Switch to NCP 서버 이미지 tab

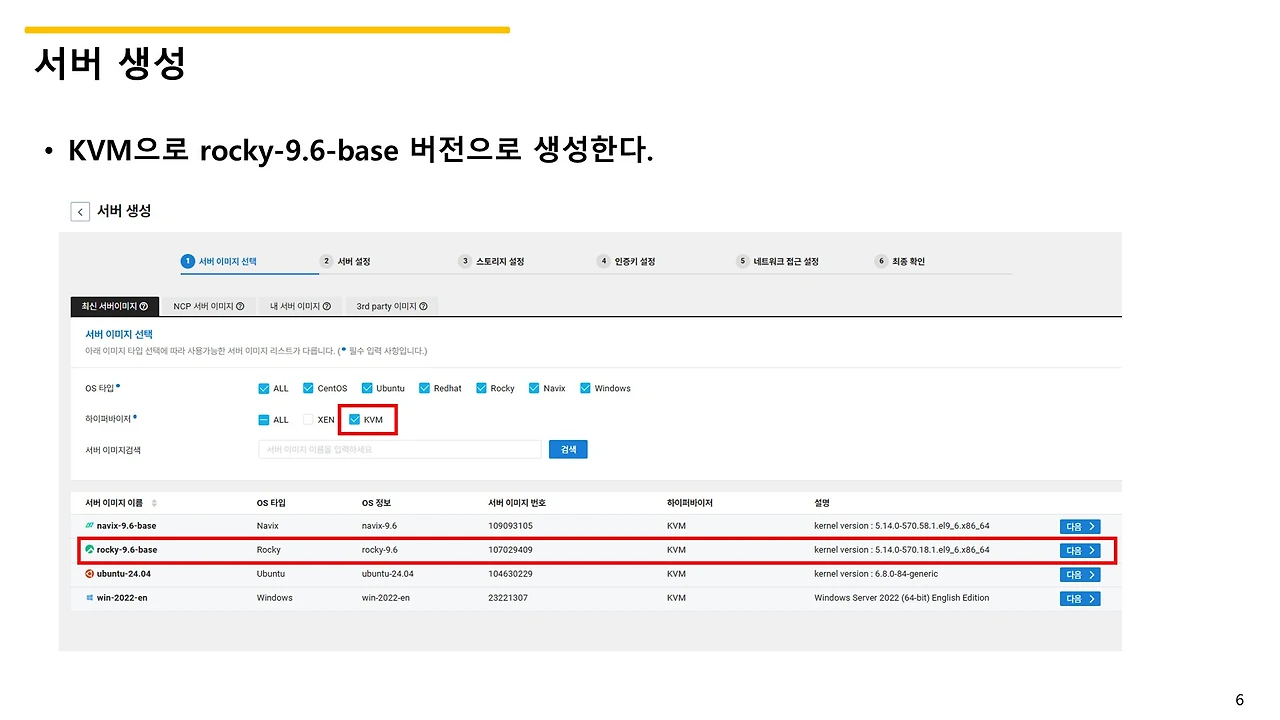(209, 306)
